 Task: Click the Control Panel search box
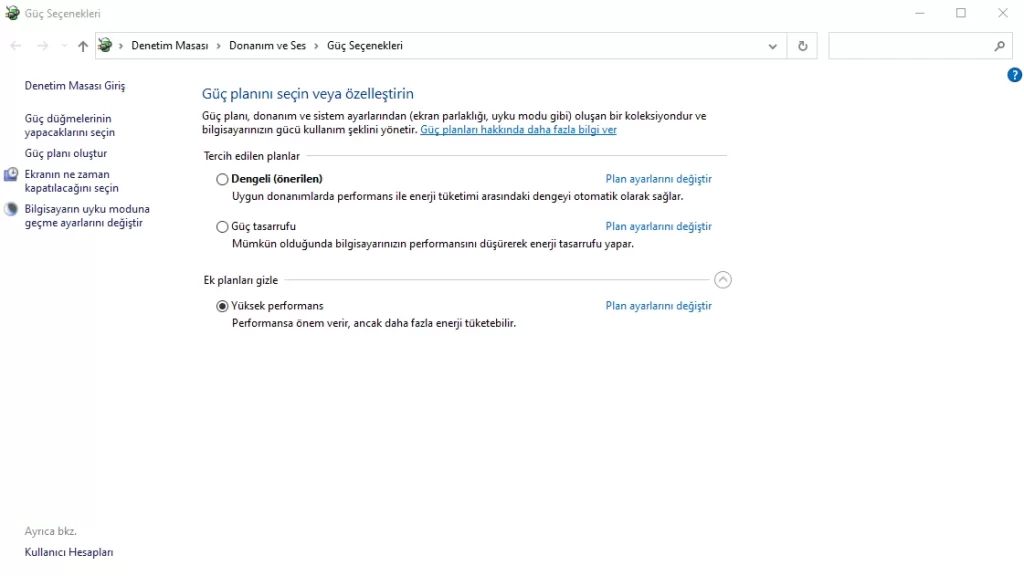click(x=910, y=46)
